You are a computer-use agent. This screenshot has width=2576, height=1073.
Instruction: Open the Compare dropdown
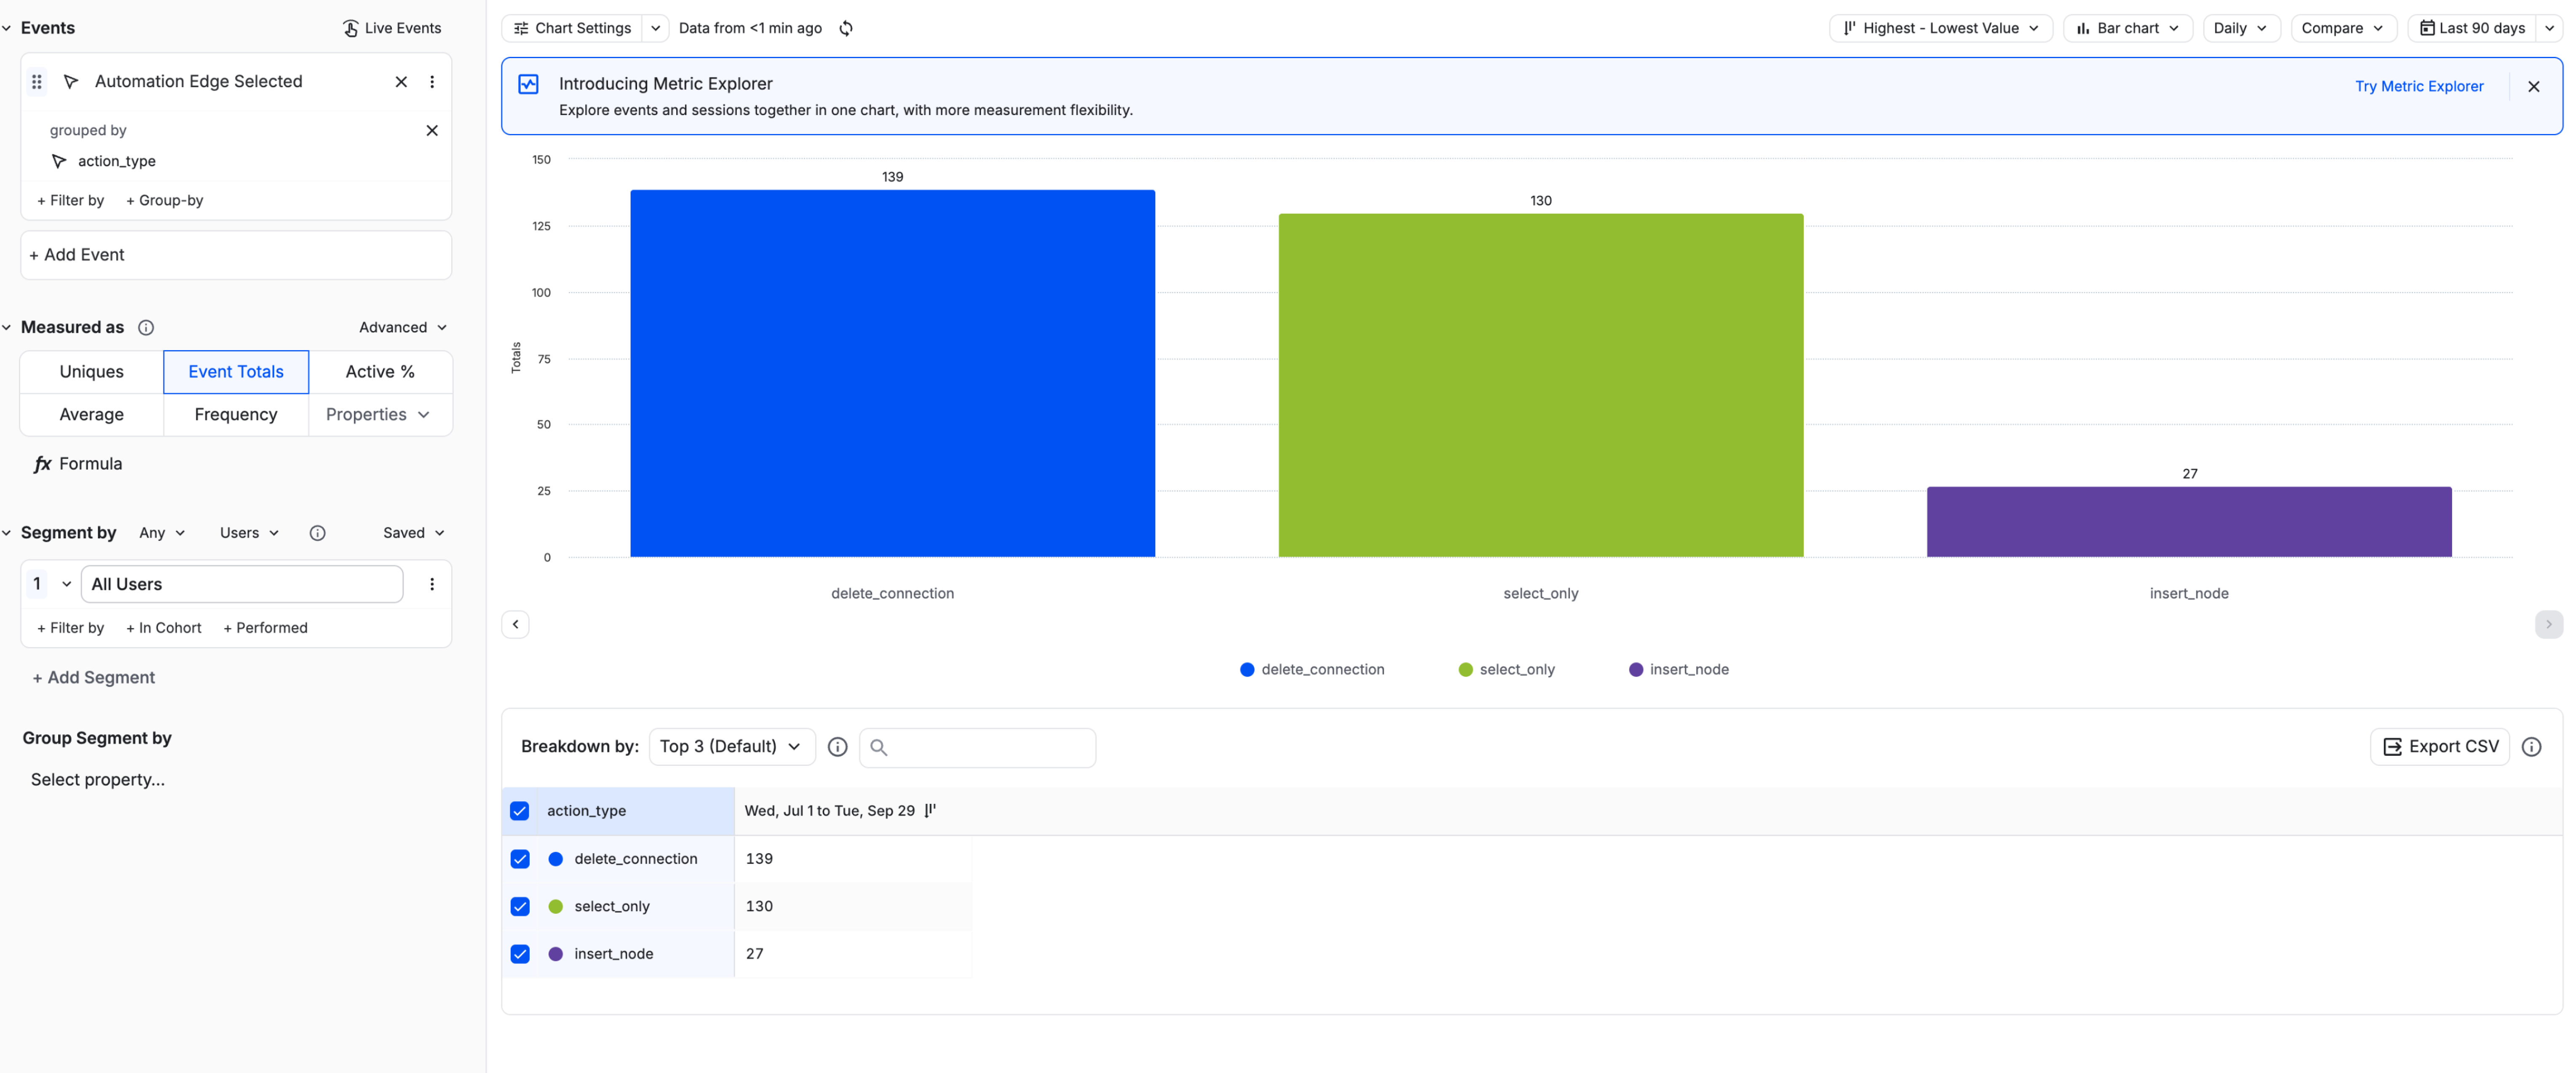coord(2343,28)
